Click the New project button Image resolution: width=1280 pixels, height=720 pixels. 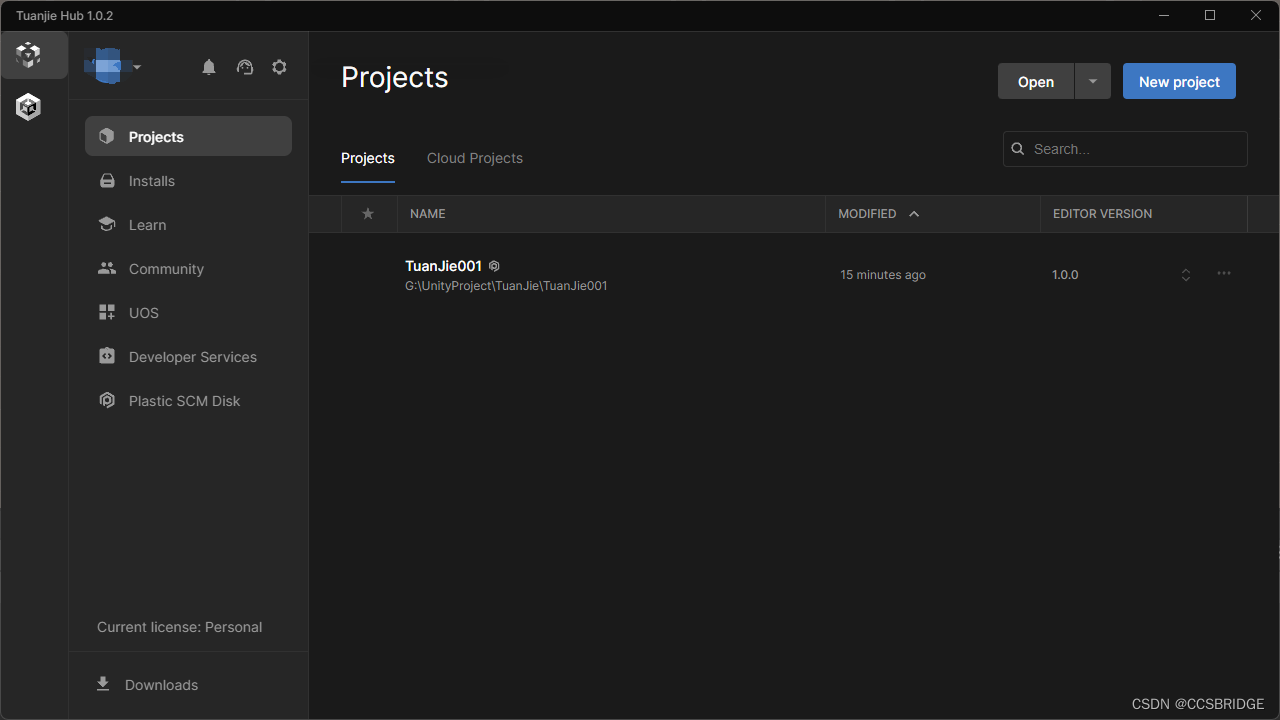pos(1179,82)
